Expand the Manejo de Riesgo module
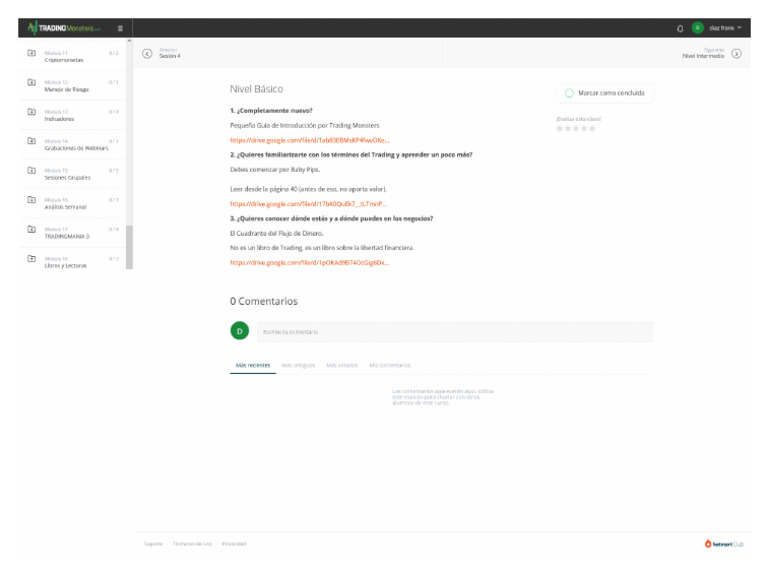 (72, 86)
